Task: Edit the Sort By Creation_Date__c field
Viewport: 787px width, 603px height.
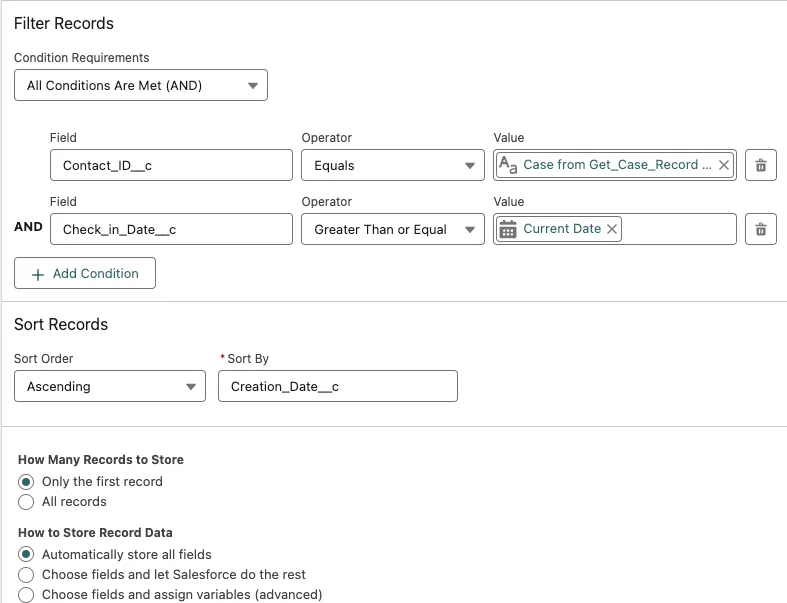Action: coord(337,386)
